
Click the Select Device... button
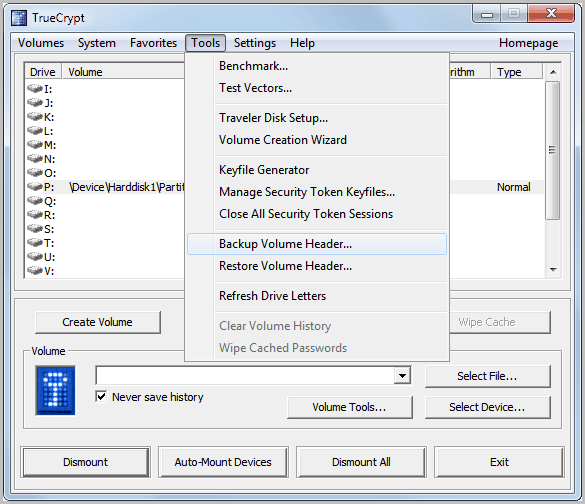[x=487, y=407]
